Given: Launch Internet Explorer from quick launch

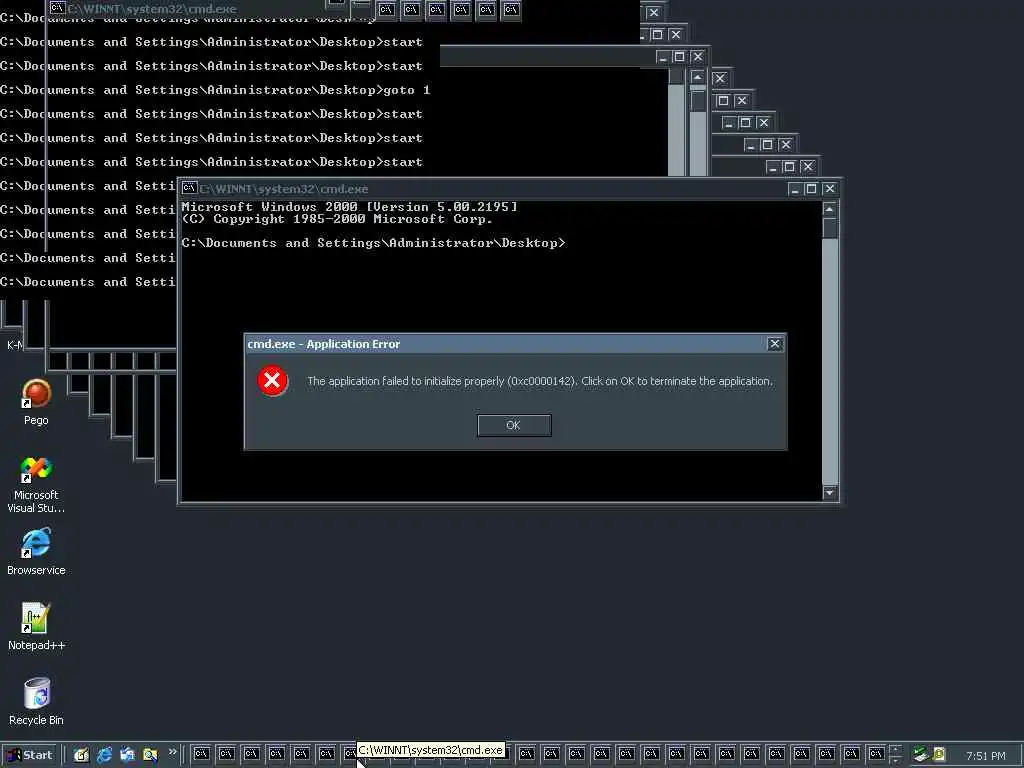Looking at the screenshot, I should pos(104,755).
